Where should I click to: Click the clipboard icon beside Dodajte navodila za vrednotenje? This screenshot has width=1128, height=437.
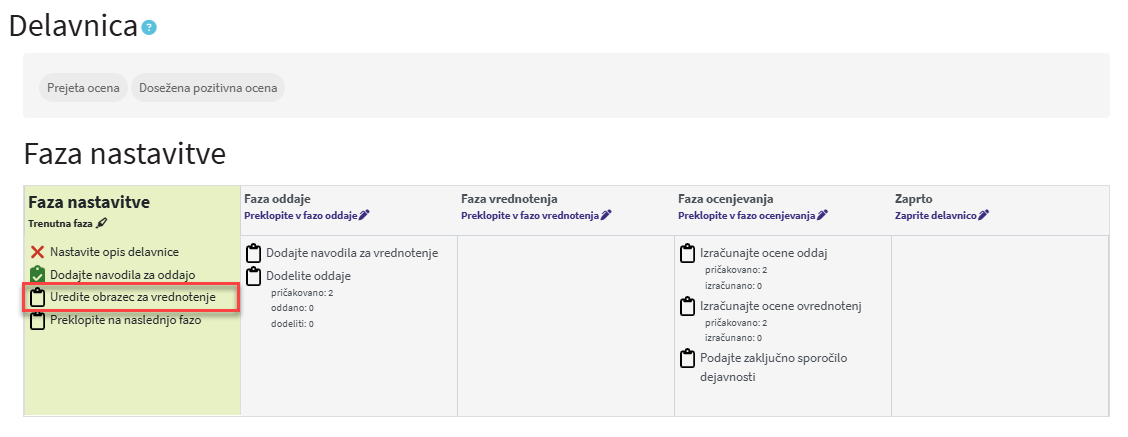253,253
